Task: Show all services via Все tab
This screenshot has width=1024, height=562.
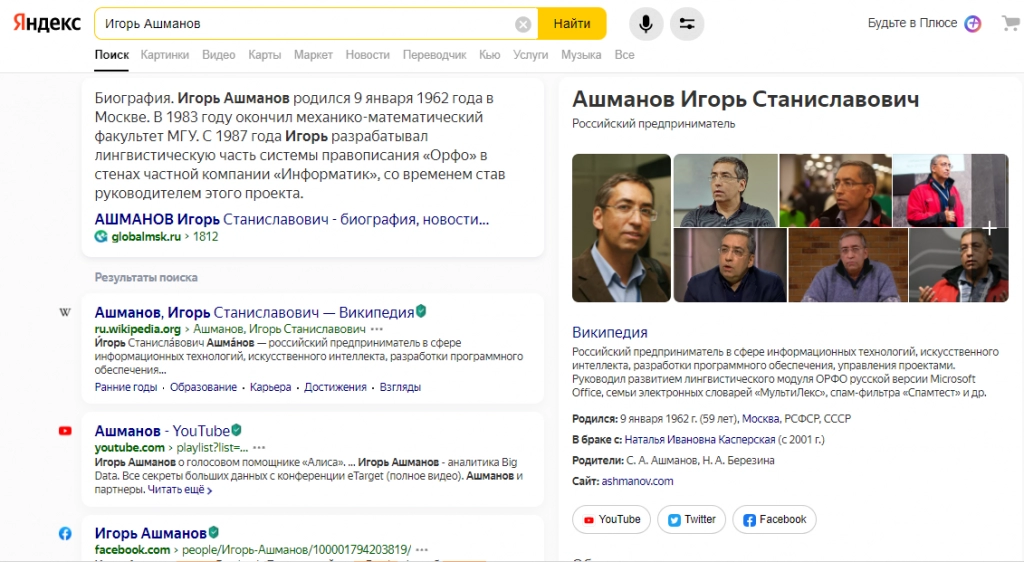Action: 624,55
